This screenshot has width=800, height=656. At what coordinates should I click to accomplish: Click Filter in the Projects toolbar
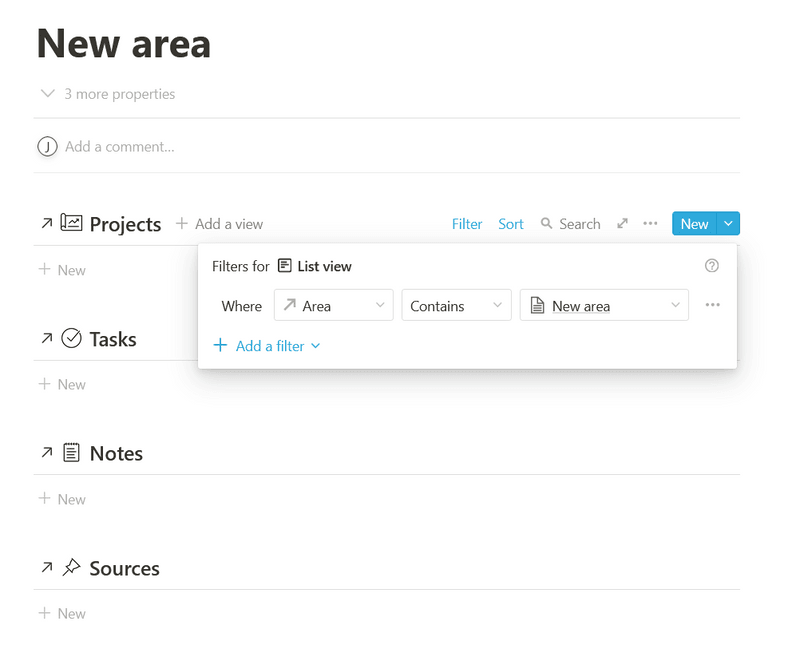[x=467, y=224]
